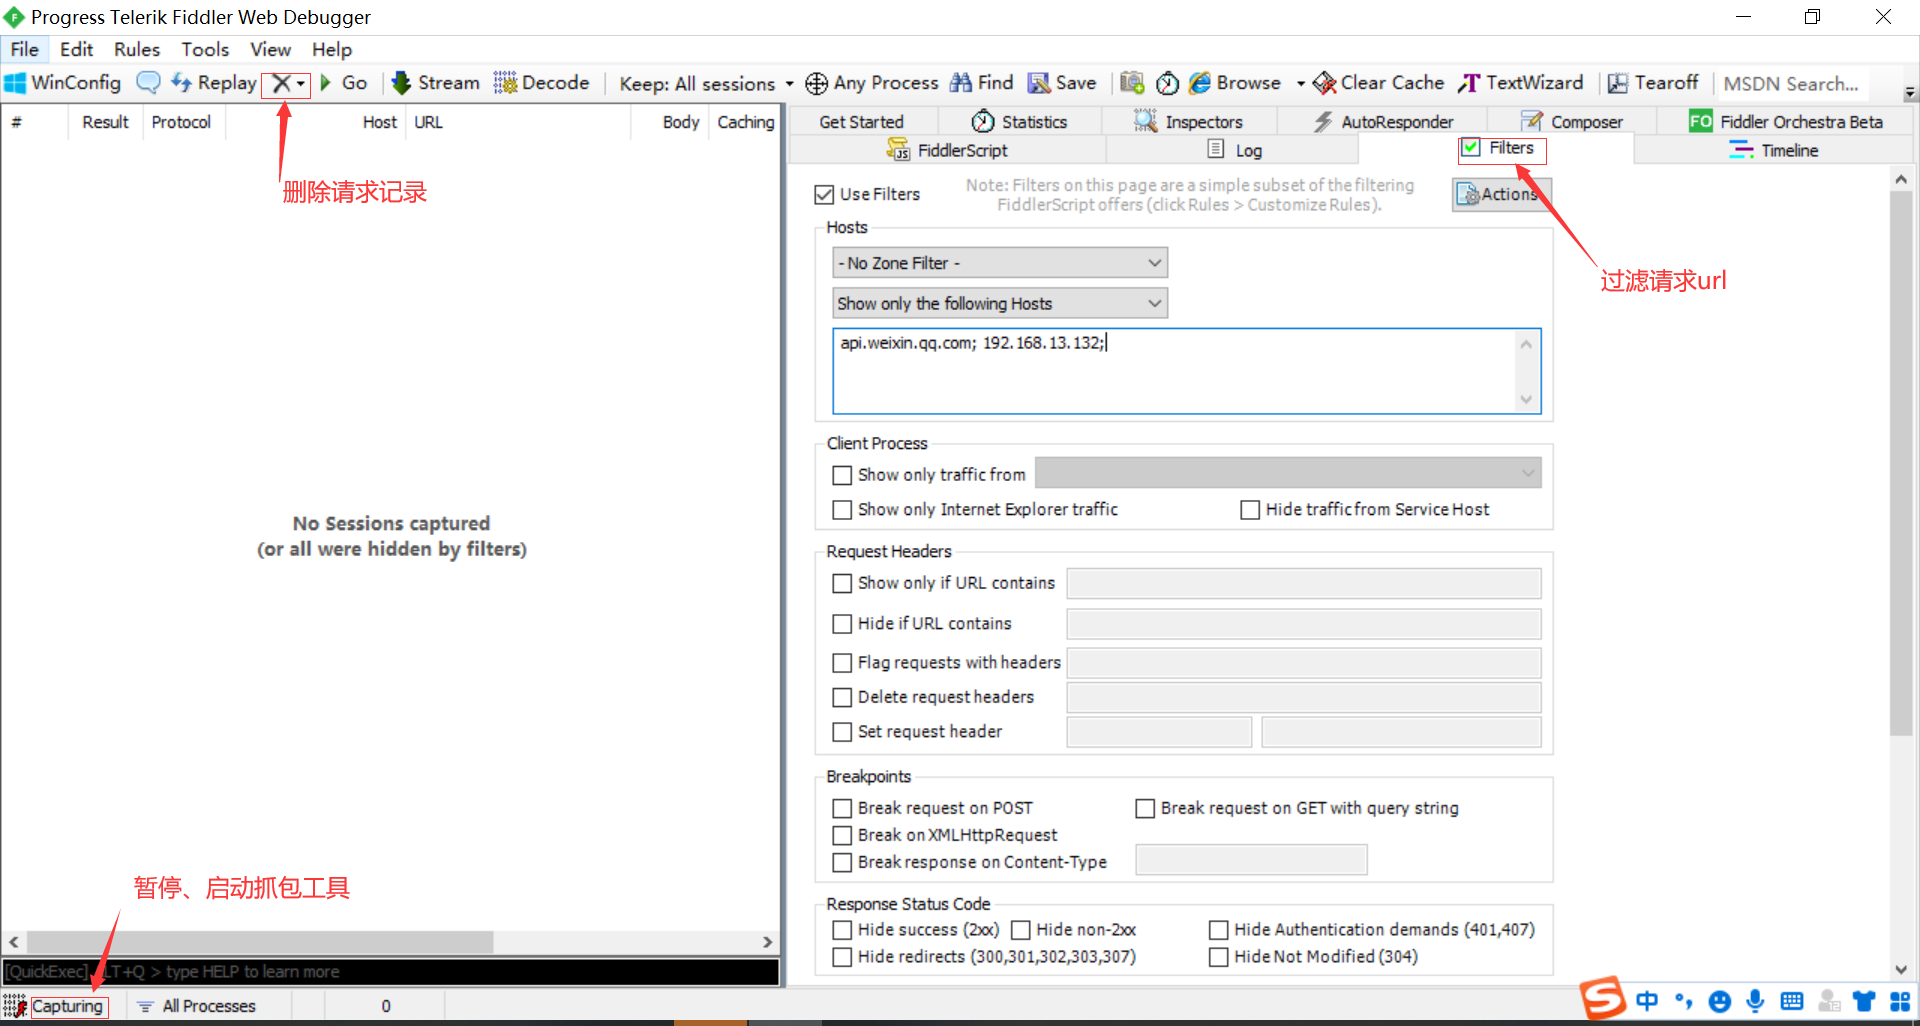Open the Find sessions dialog
The height and width of the screenshot is (1026, 1920).
click(981, 83)
